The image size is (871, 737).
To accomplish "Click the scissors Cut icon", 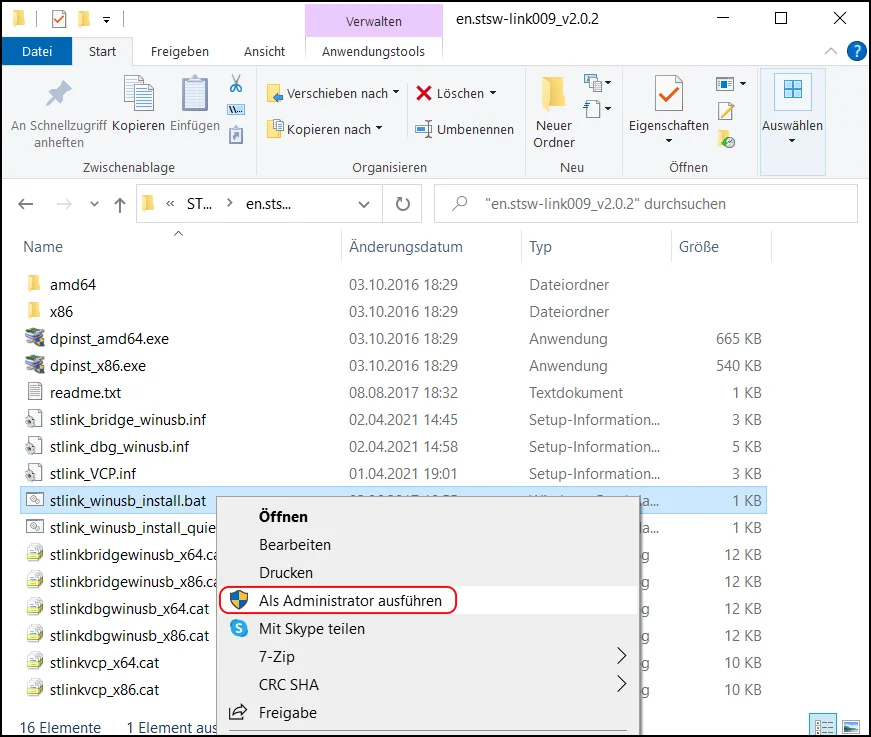I will tap(236, 83).
